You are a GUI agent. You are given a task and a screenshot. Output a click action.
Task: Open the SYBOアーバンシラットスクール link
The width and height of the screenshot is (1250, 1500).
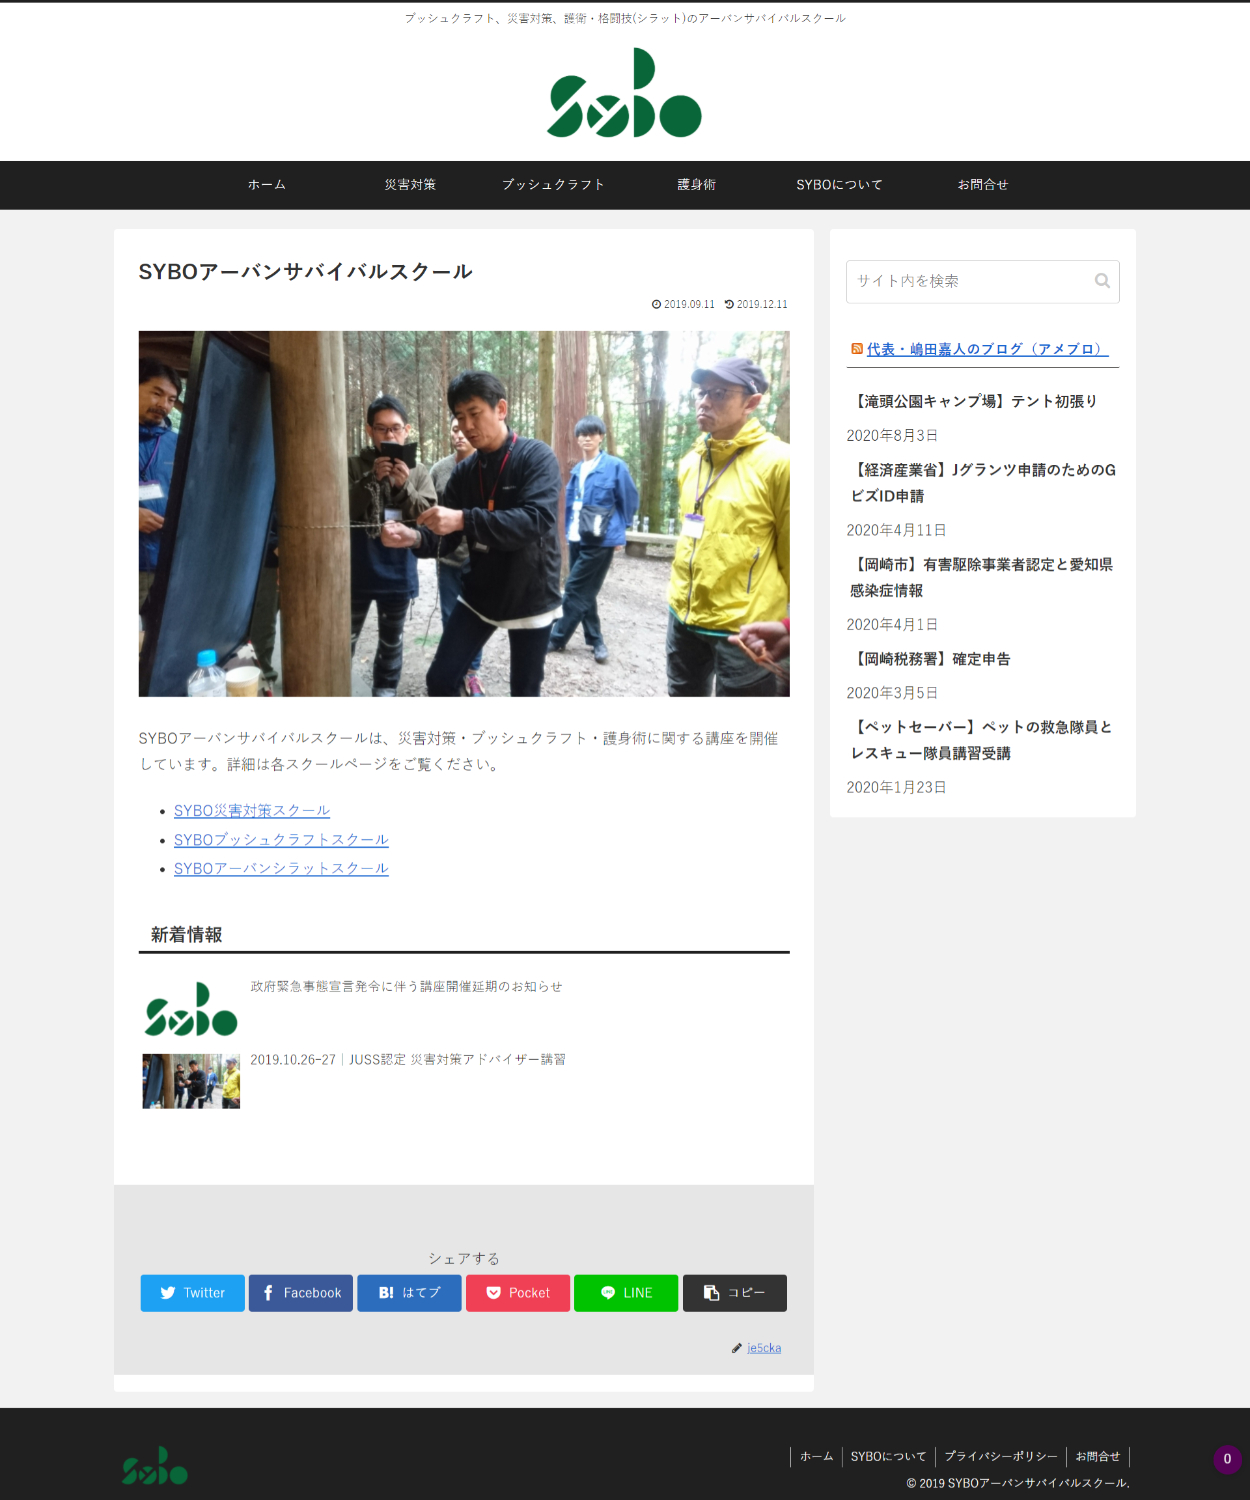281,868
